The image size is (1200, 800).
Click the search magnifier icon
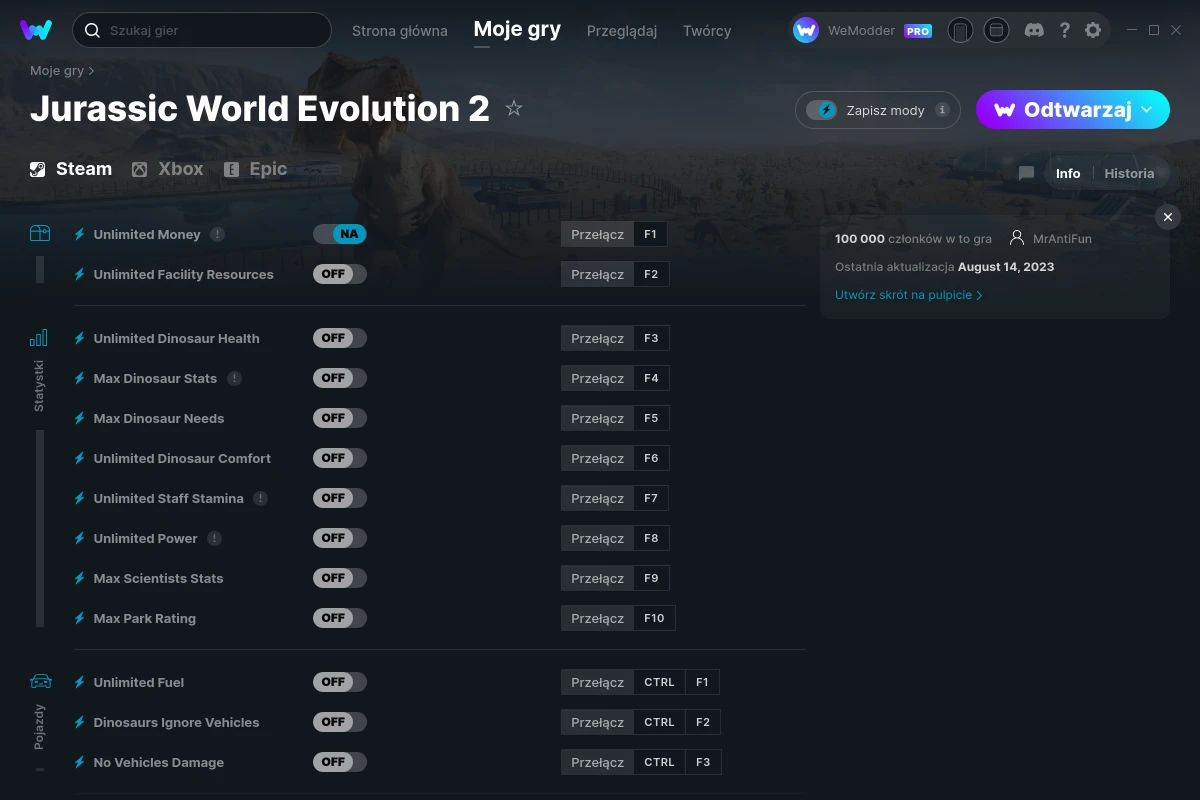tap(92, 30)
